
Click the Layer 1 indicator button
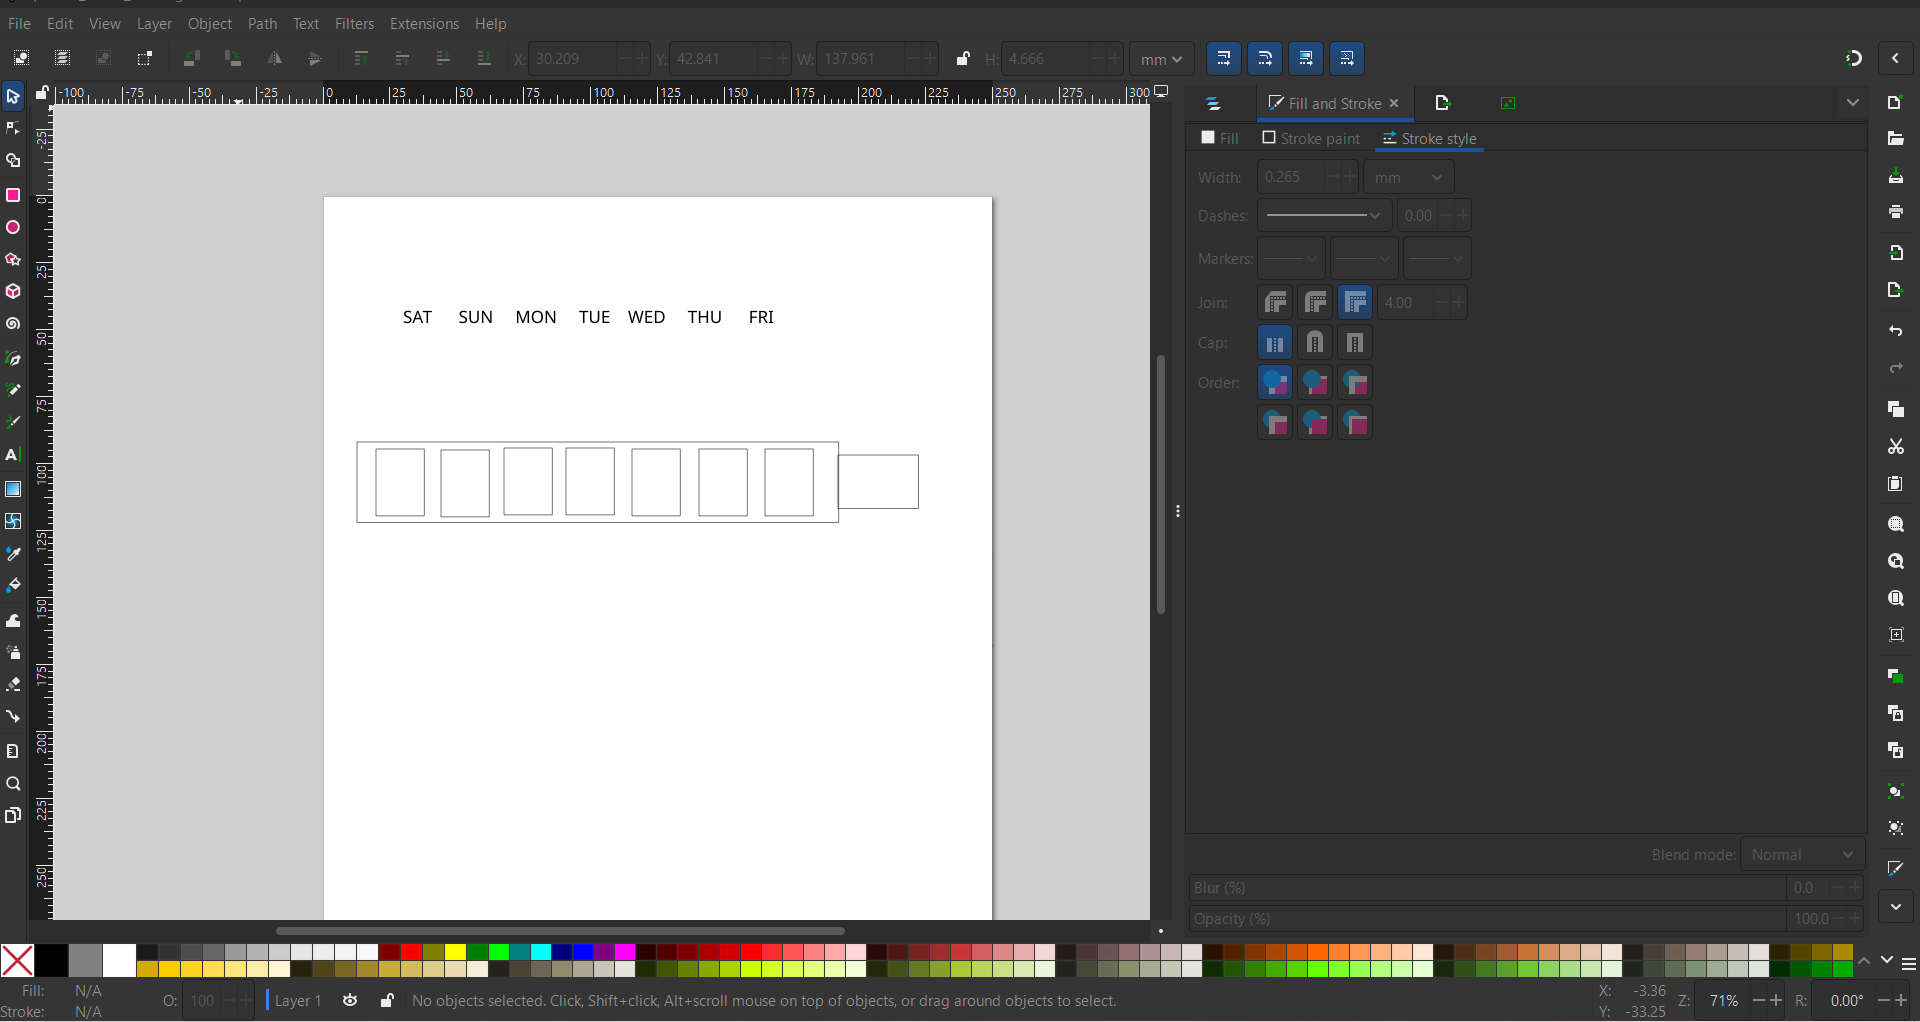pos(293,1001)
